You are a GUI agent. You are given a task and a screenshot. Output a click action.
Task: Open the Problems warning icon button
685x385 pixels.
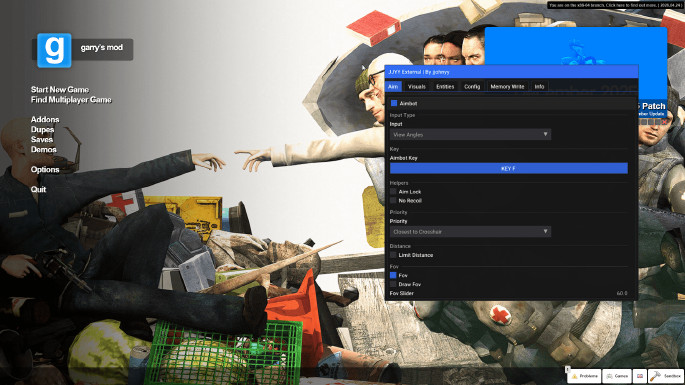585,376
